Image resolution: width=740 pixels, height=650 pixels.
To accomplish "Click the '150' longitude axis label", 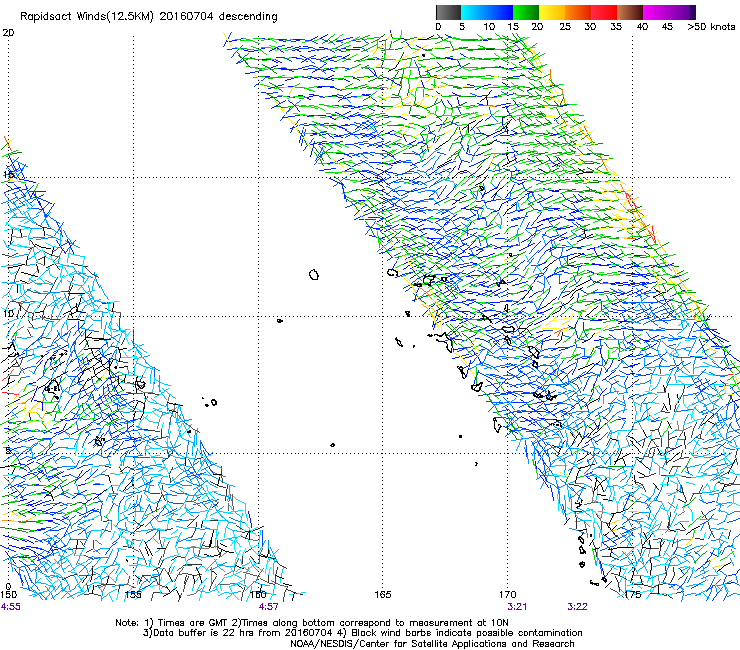I will [x=8, y=594].
